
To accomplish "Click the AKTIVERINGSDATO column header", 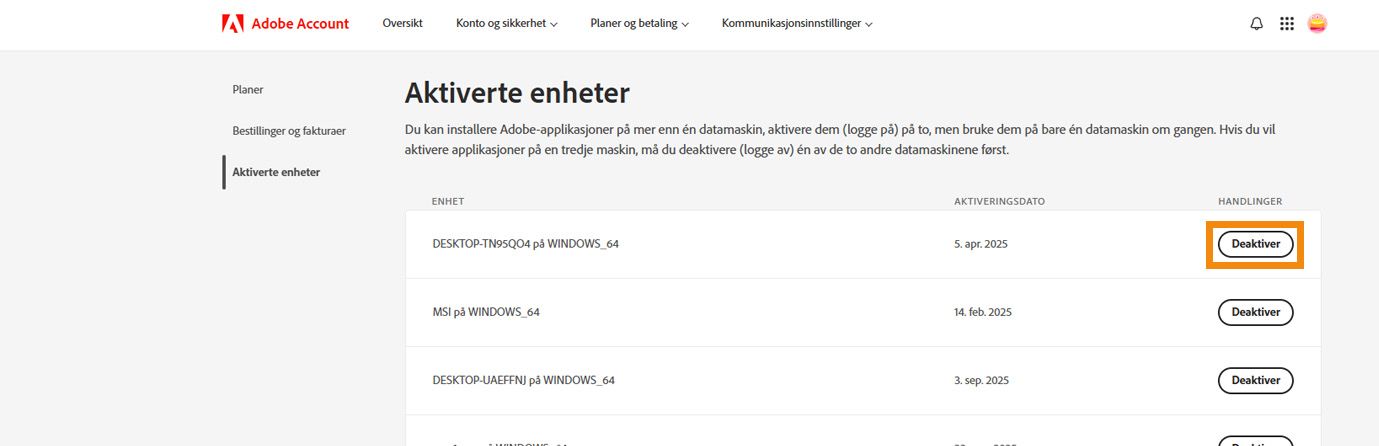I will [x=999, y=201].
